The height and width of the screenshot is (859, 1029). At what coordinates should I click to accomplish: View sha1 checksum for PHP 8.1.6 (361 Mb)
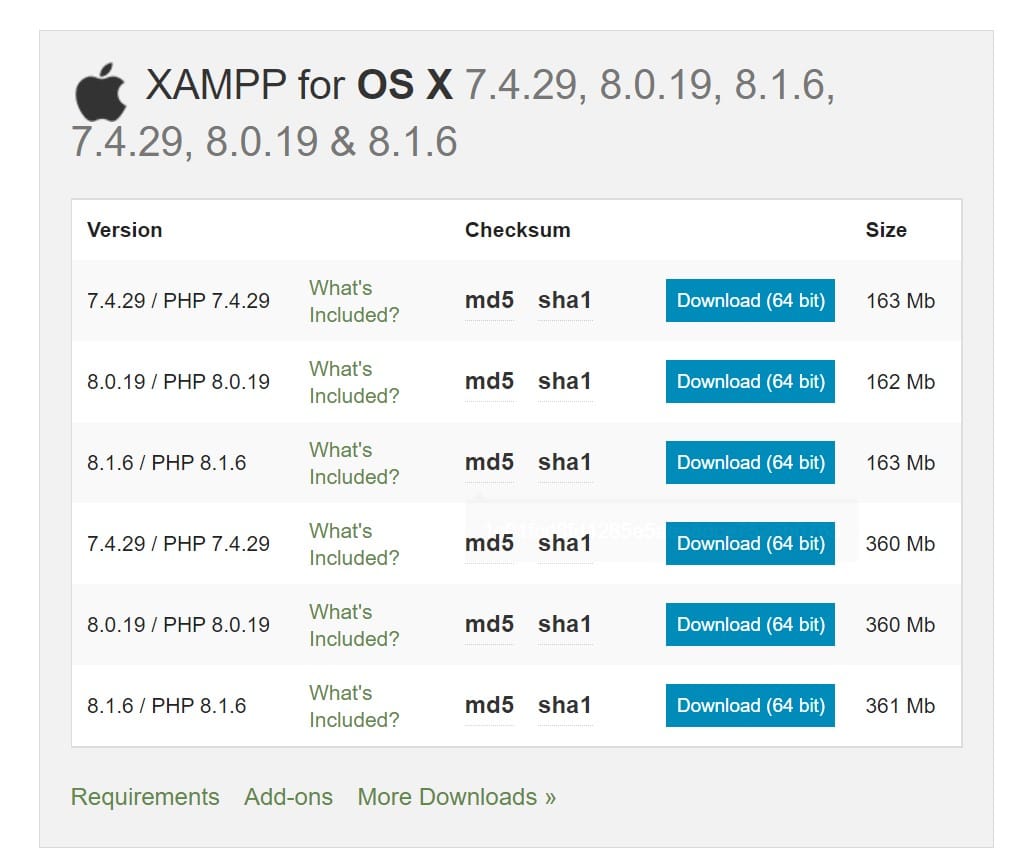(564, 705)
